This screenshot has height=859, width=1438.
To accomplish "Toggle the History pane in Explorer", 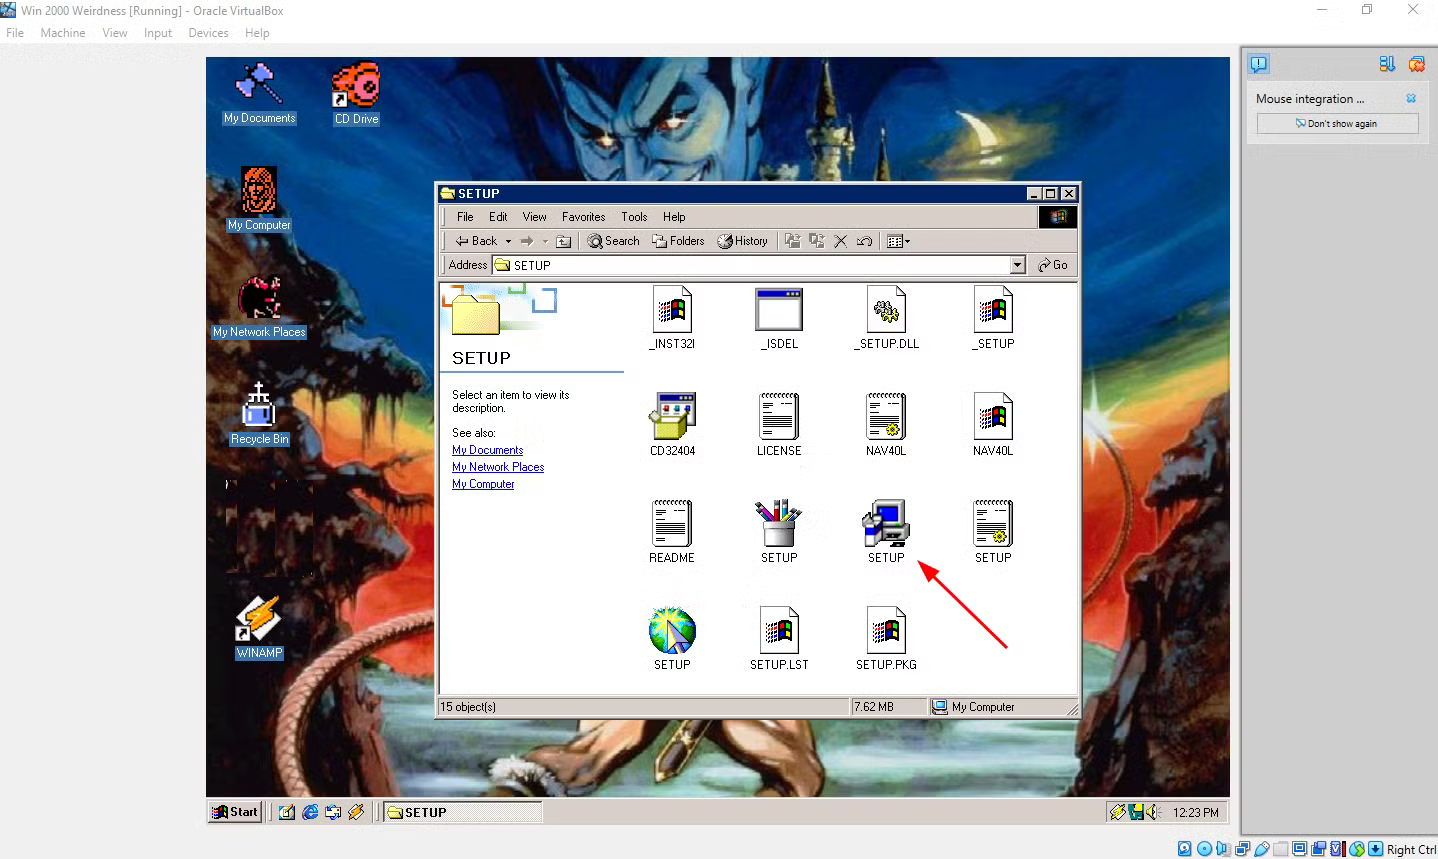I will tap(742, 241).
